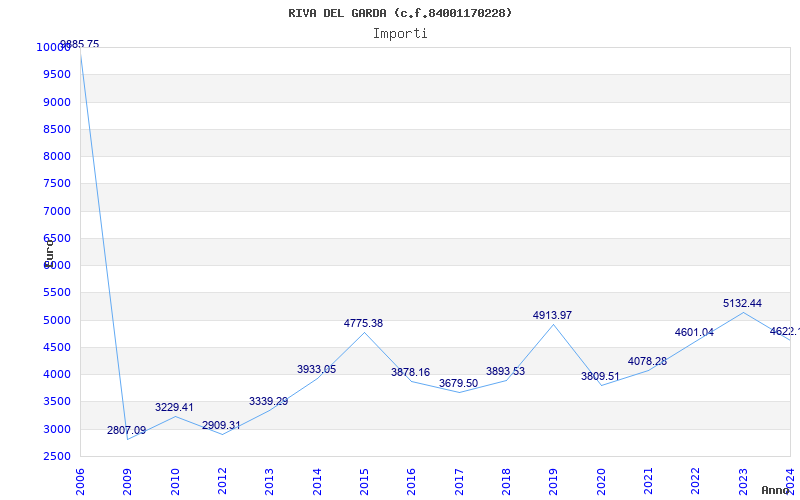The width and height of the screenshot is (800, 500).
Task: Click the y-axis value 9000
Action: click(x=57, y=102)
